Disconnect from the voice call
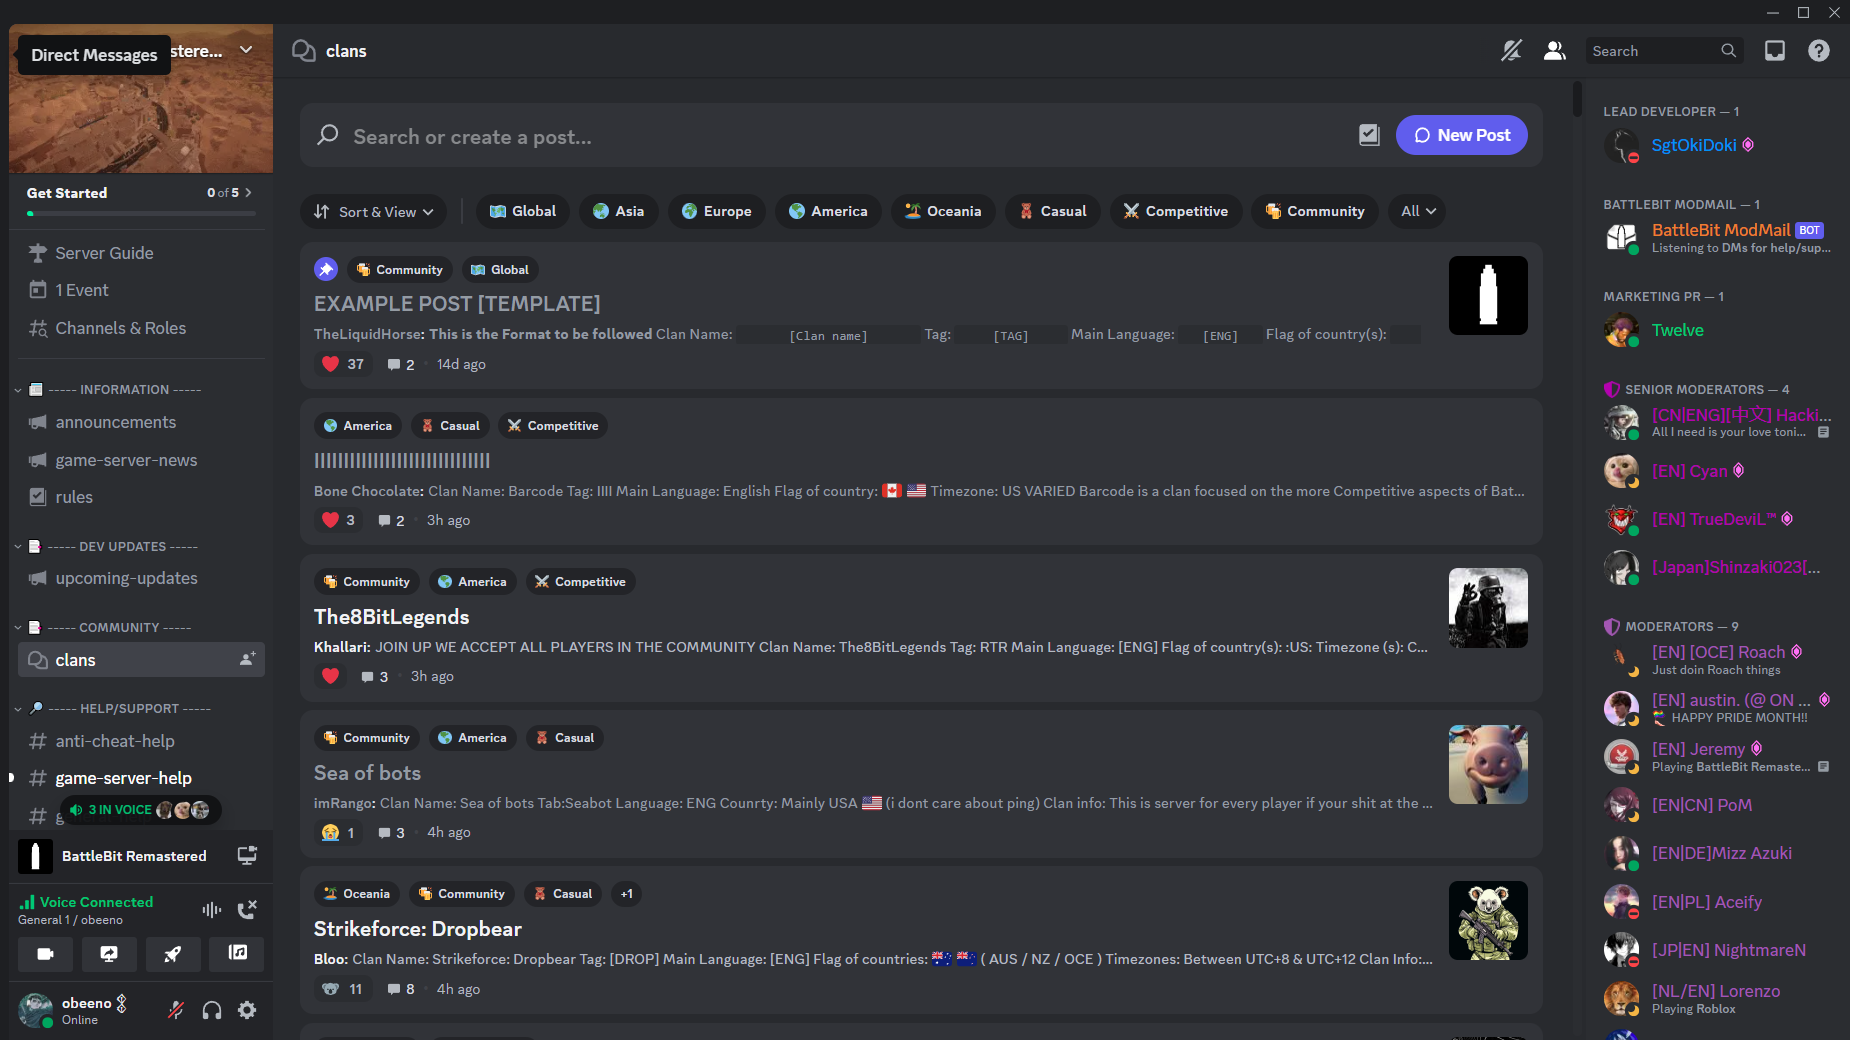1850x1040 pixels. [x=247, y=909]
